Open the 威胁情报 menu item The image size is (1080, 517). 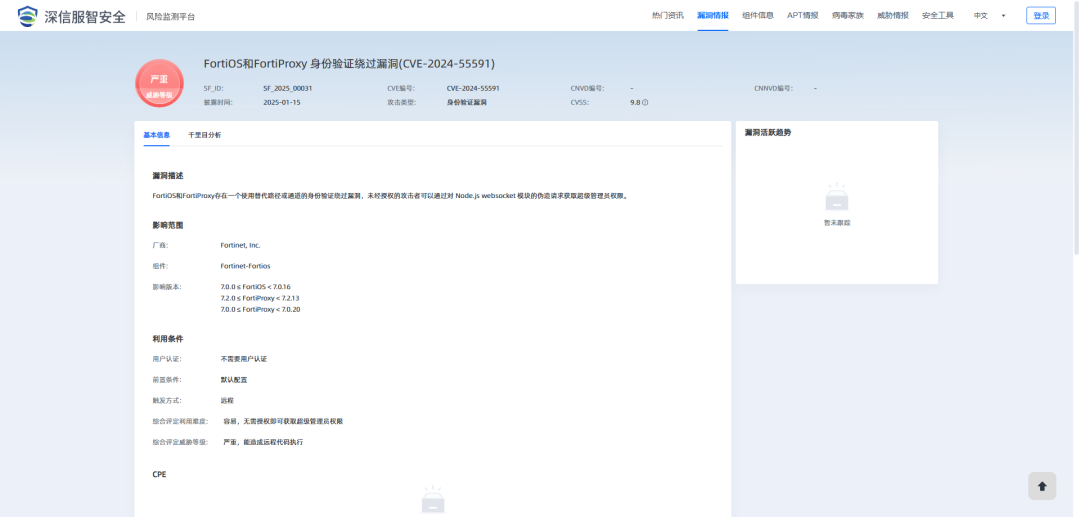tap(893, 15)
